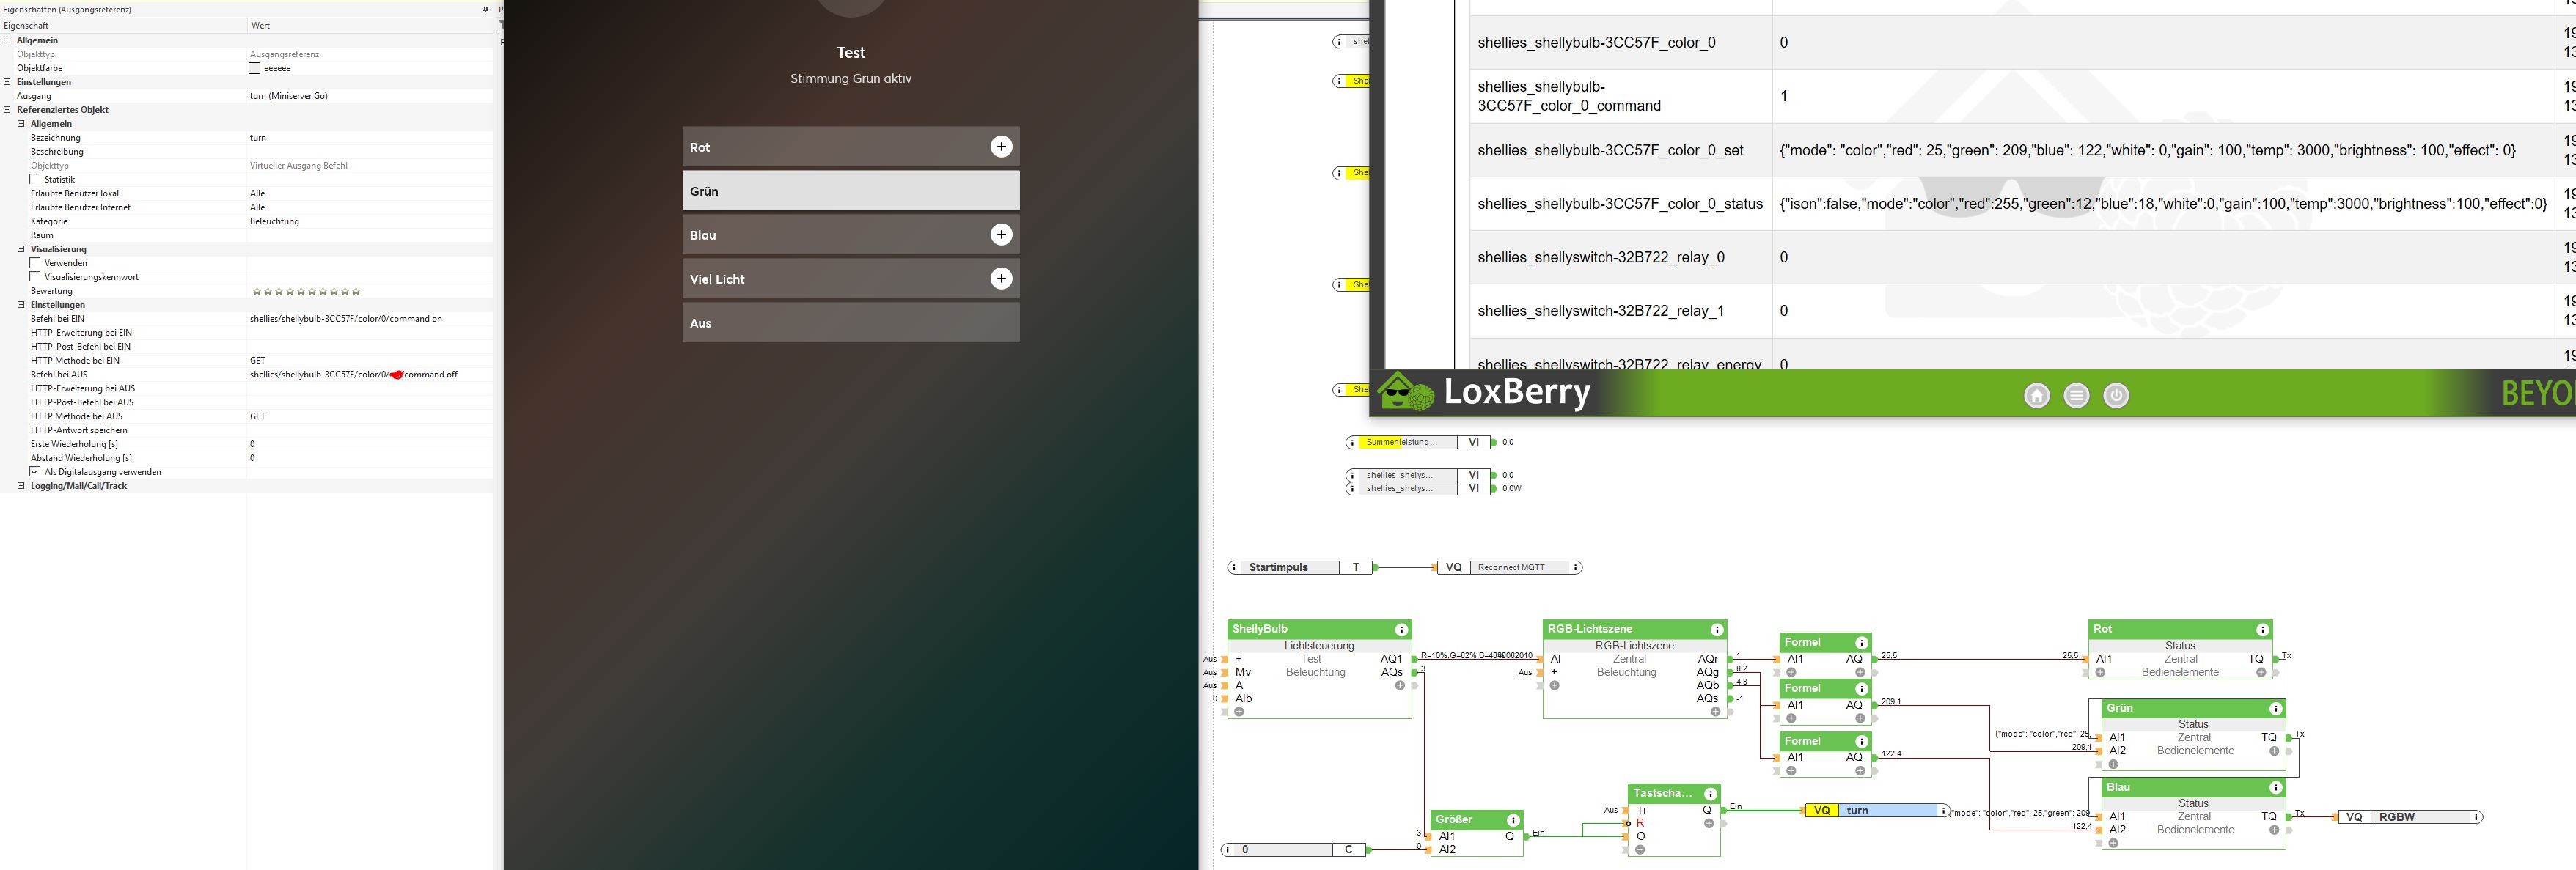
Task: Add Rot mood with plus icon
Action: pos(1001,147)
